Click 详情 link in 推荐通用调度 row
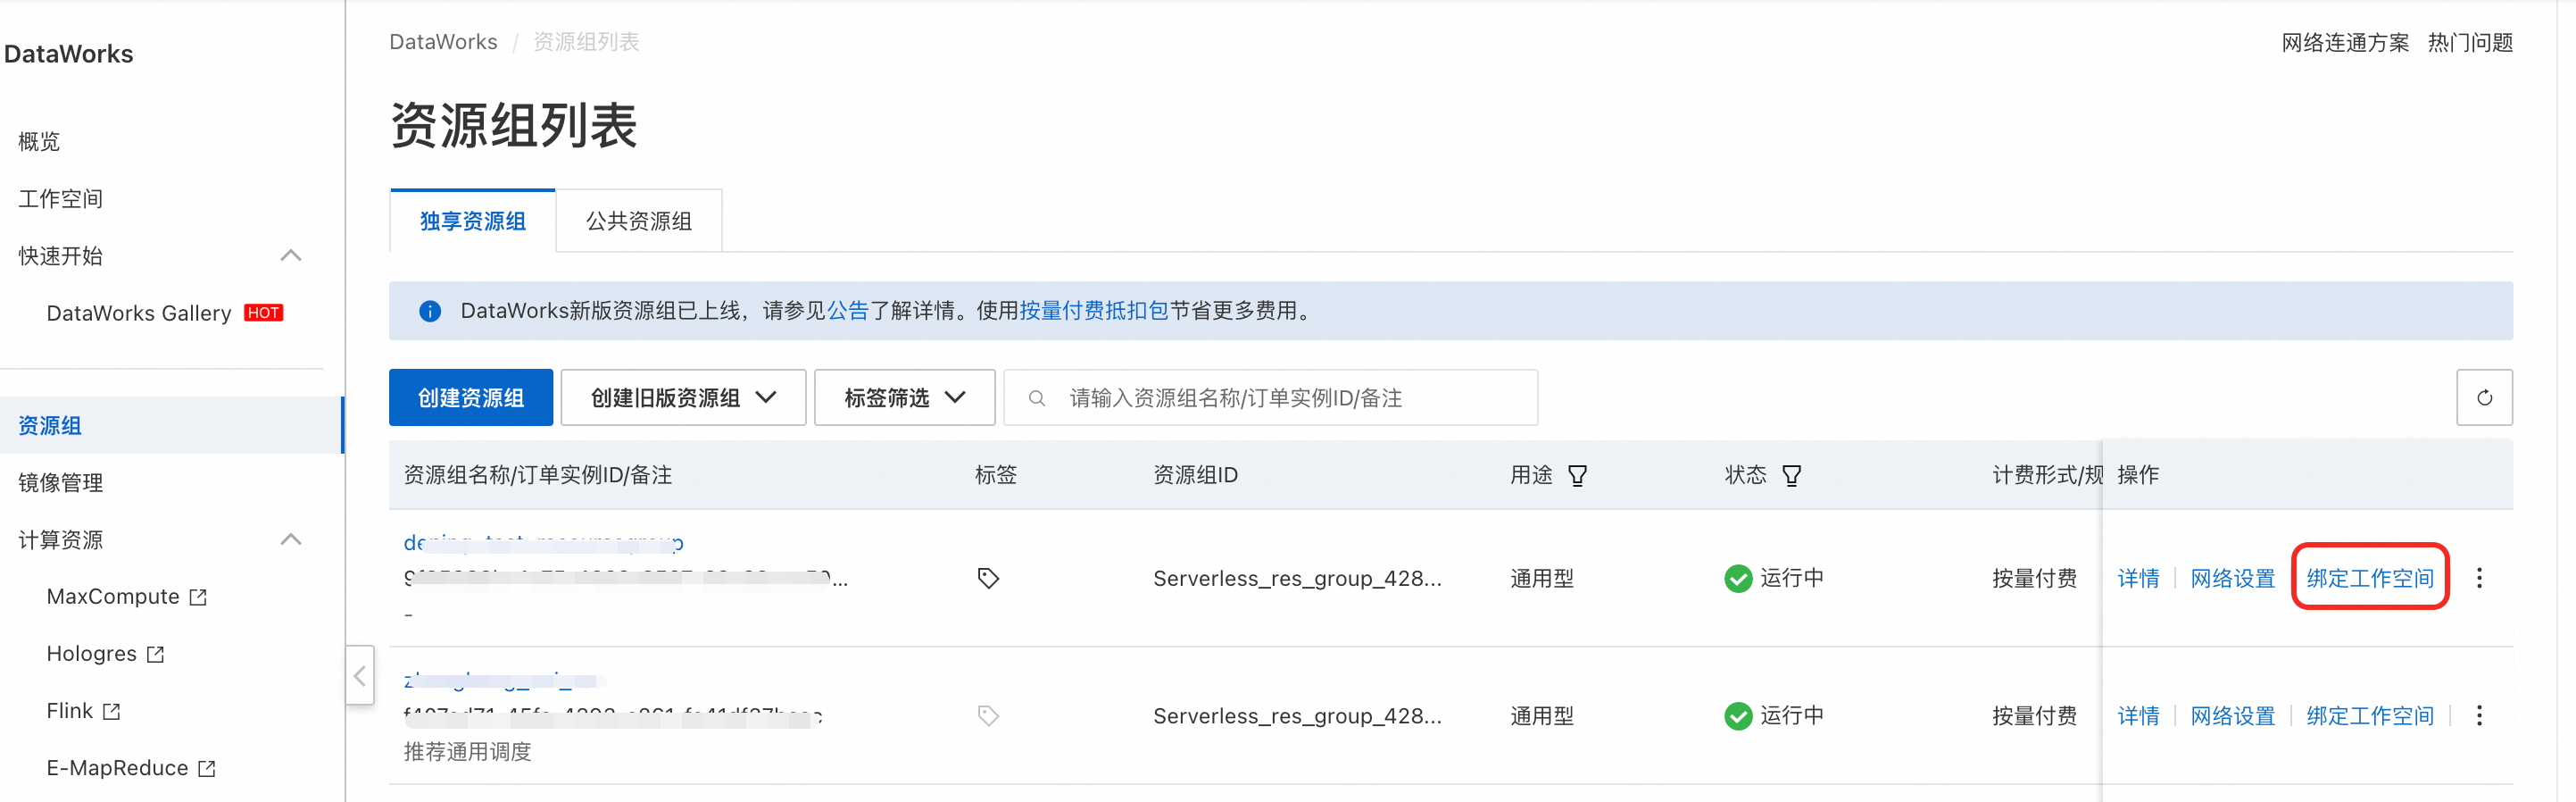This screenshot has width=2576, height=802. click(2138, 715)
